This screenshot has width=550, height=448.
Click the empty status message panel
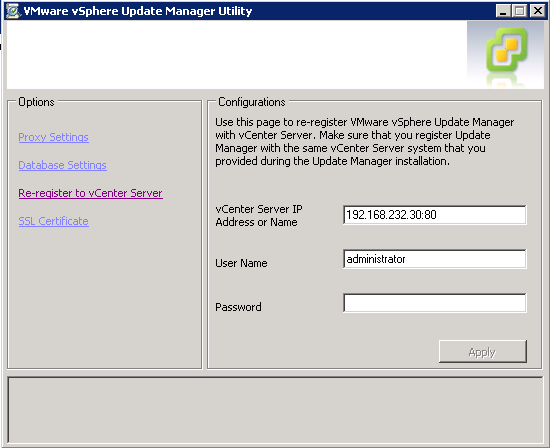click(x=275, y=410)
